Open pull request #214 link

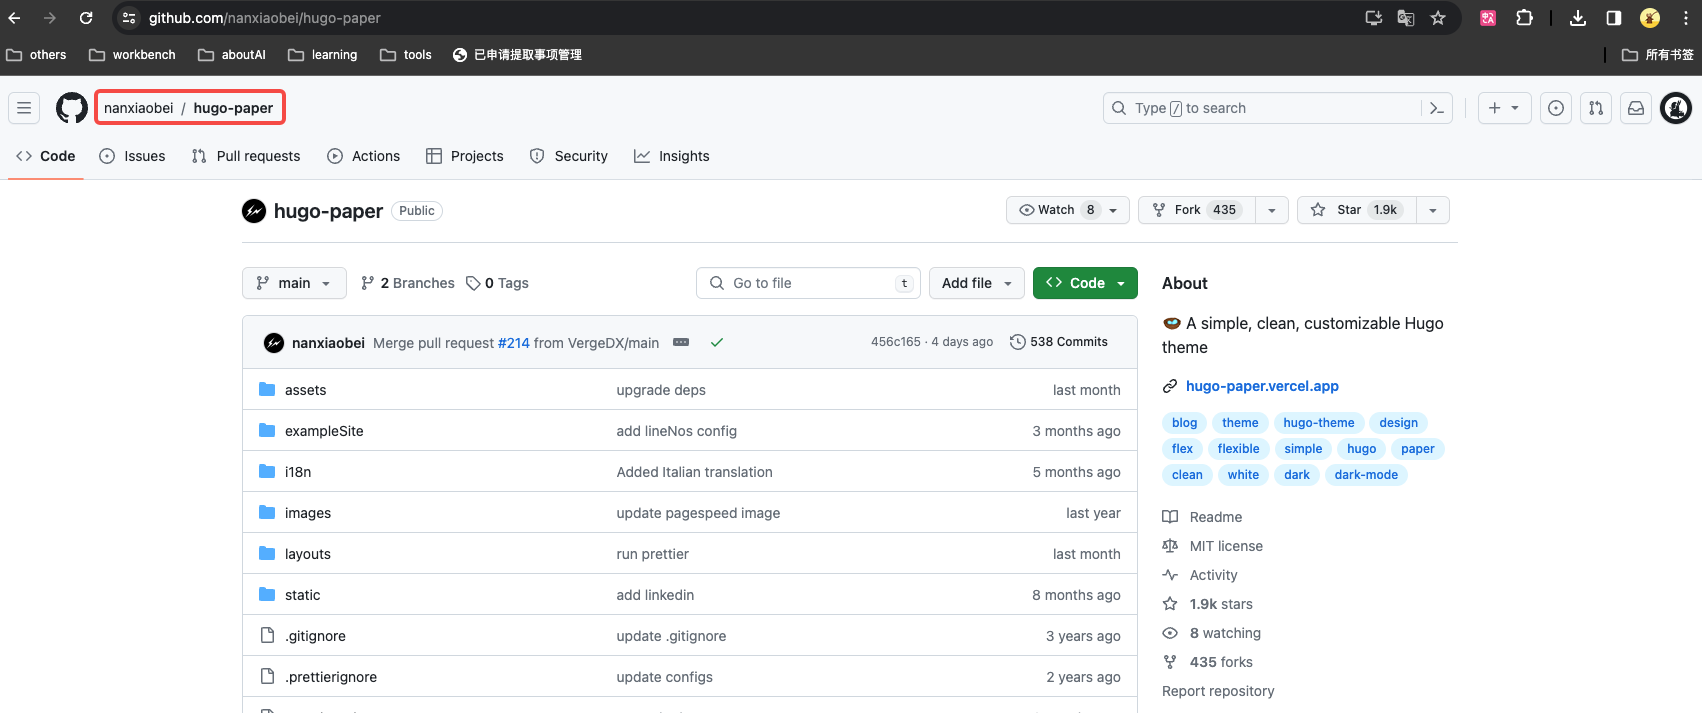pyautogui.click(x=514, y=343)
